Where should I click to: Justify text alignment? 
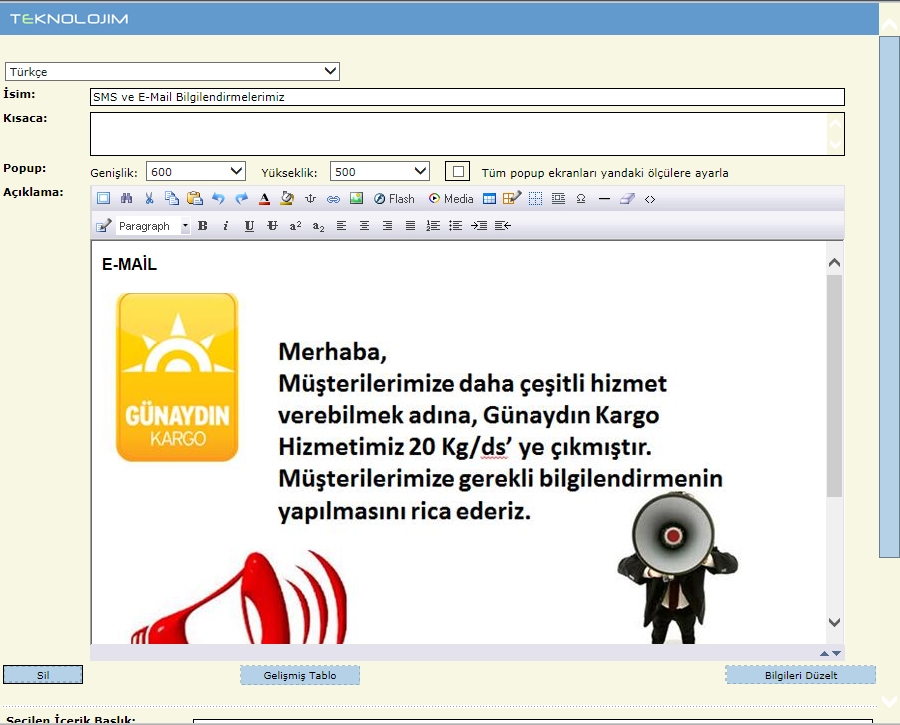[x=410, y=226]
